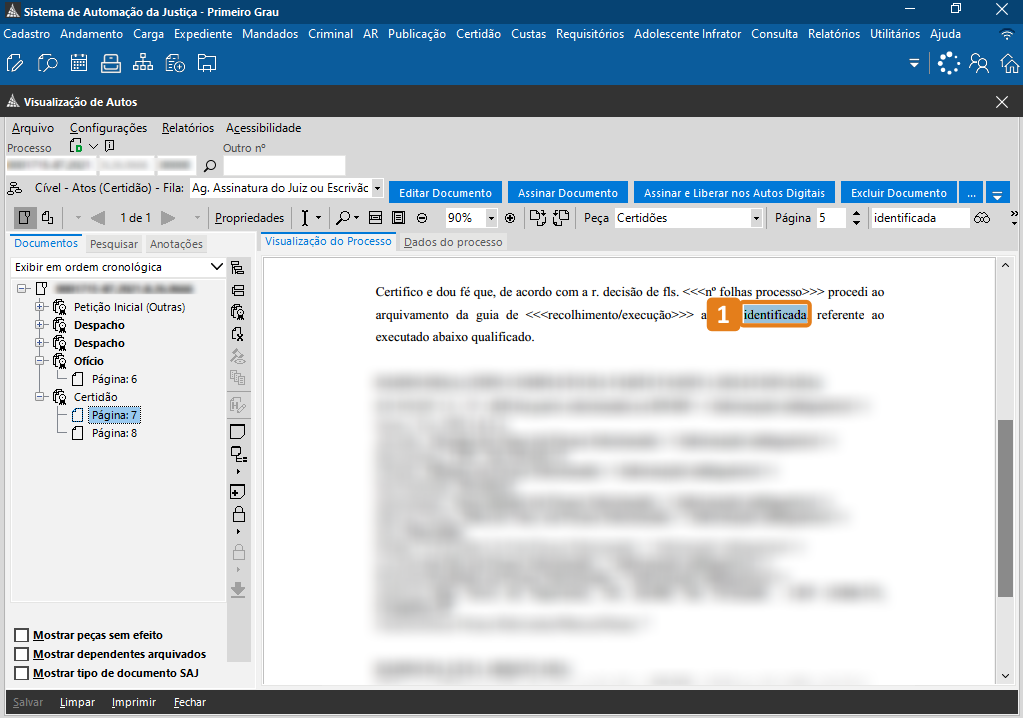Enable Mostrar dependentes arquivados
This screenshot has width=1023, height=718.
click(x=22, y=654)
